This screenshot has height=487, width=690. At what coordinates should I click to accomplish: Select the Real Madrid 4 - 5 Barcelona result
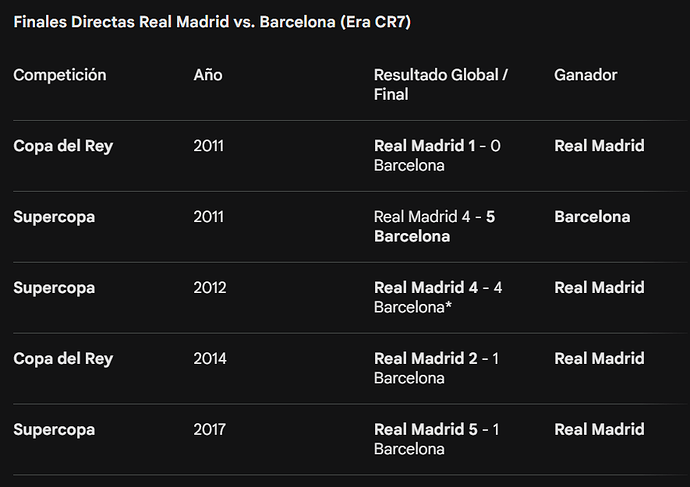tap(438, 226)
